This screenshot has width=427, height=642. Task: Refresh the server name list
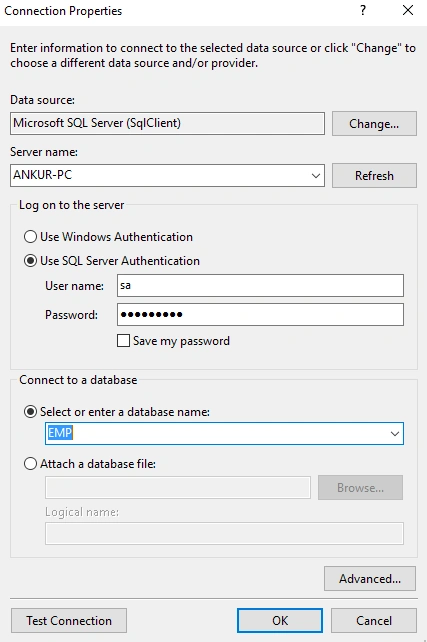click(374, 176)
